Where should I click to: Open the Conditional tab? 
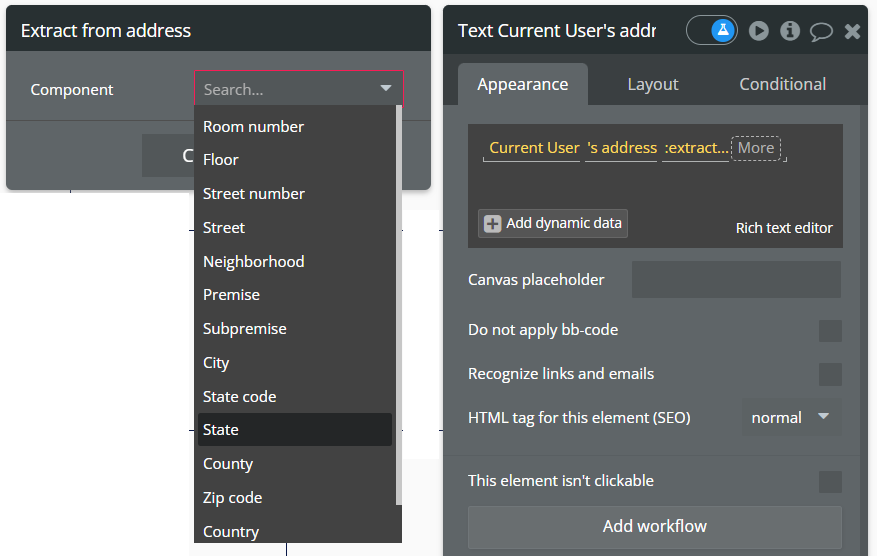(x=782, y=84)
